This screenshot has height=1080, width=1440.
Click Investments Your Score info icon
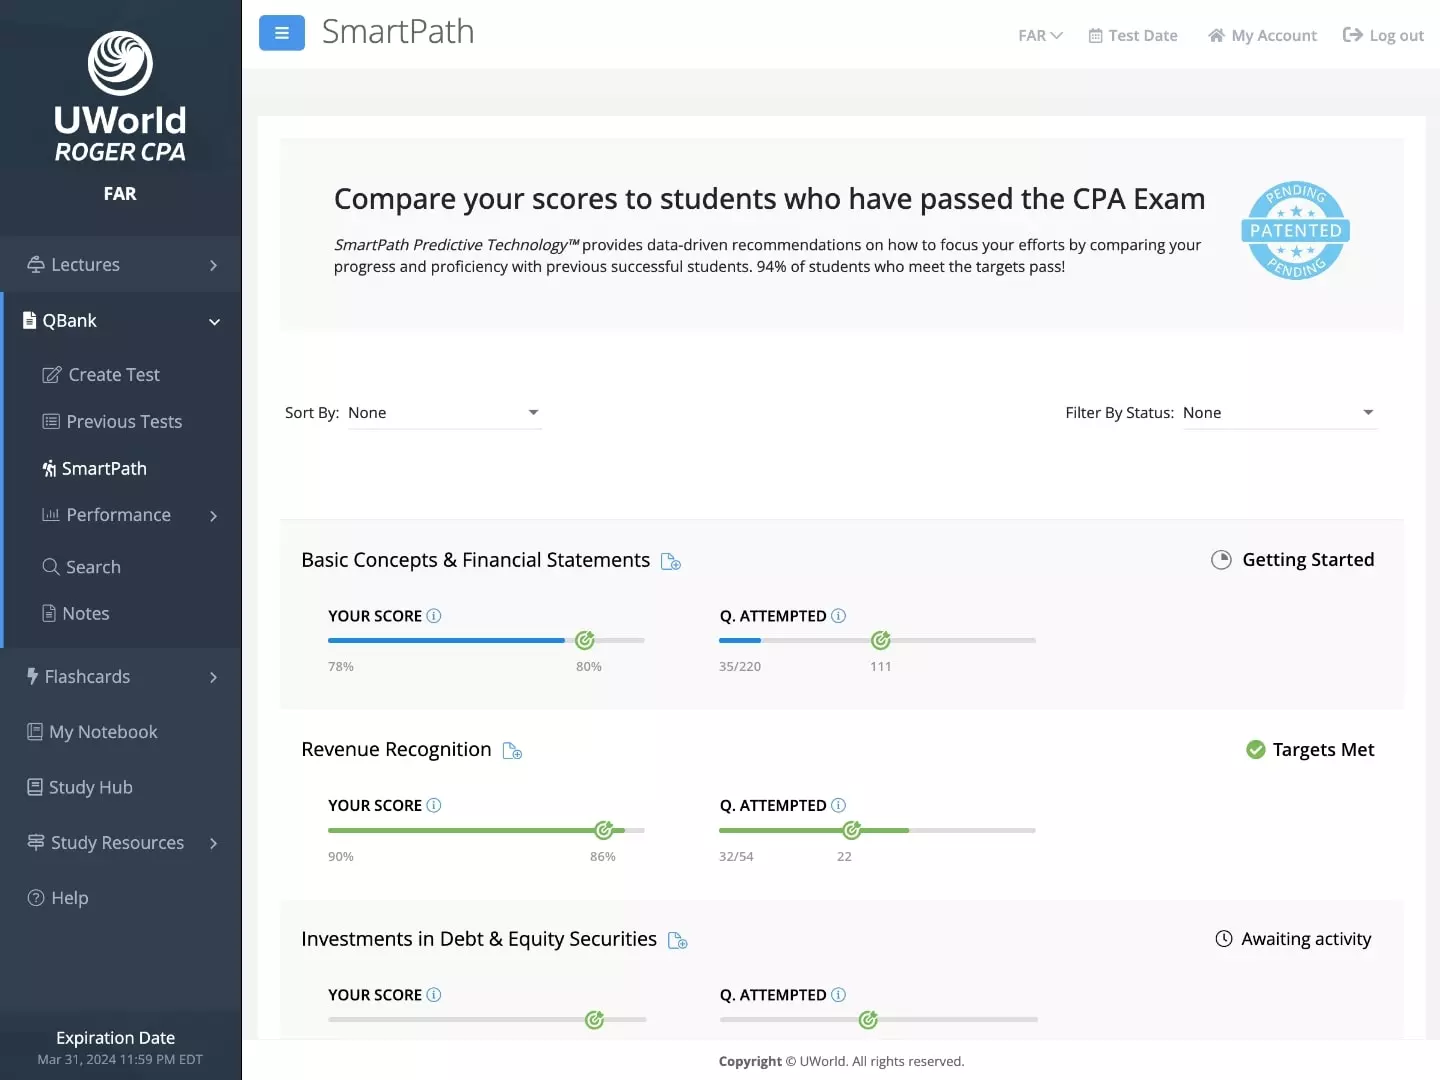pyautogui.click(x=434, y=995)
